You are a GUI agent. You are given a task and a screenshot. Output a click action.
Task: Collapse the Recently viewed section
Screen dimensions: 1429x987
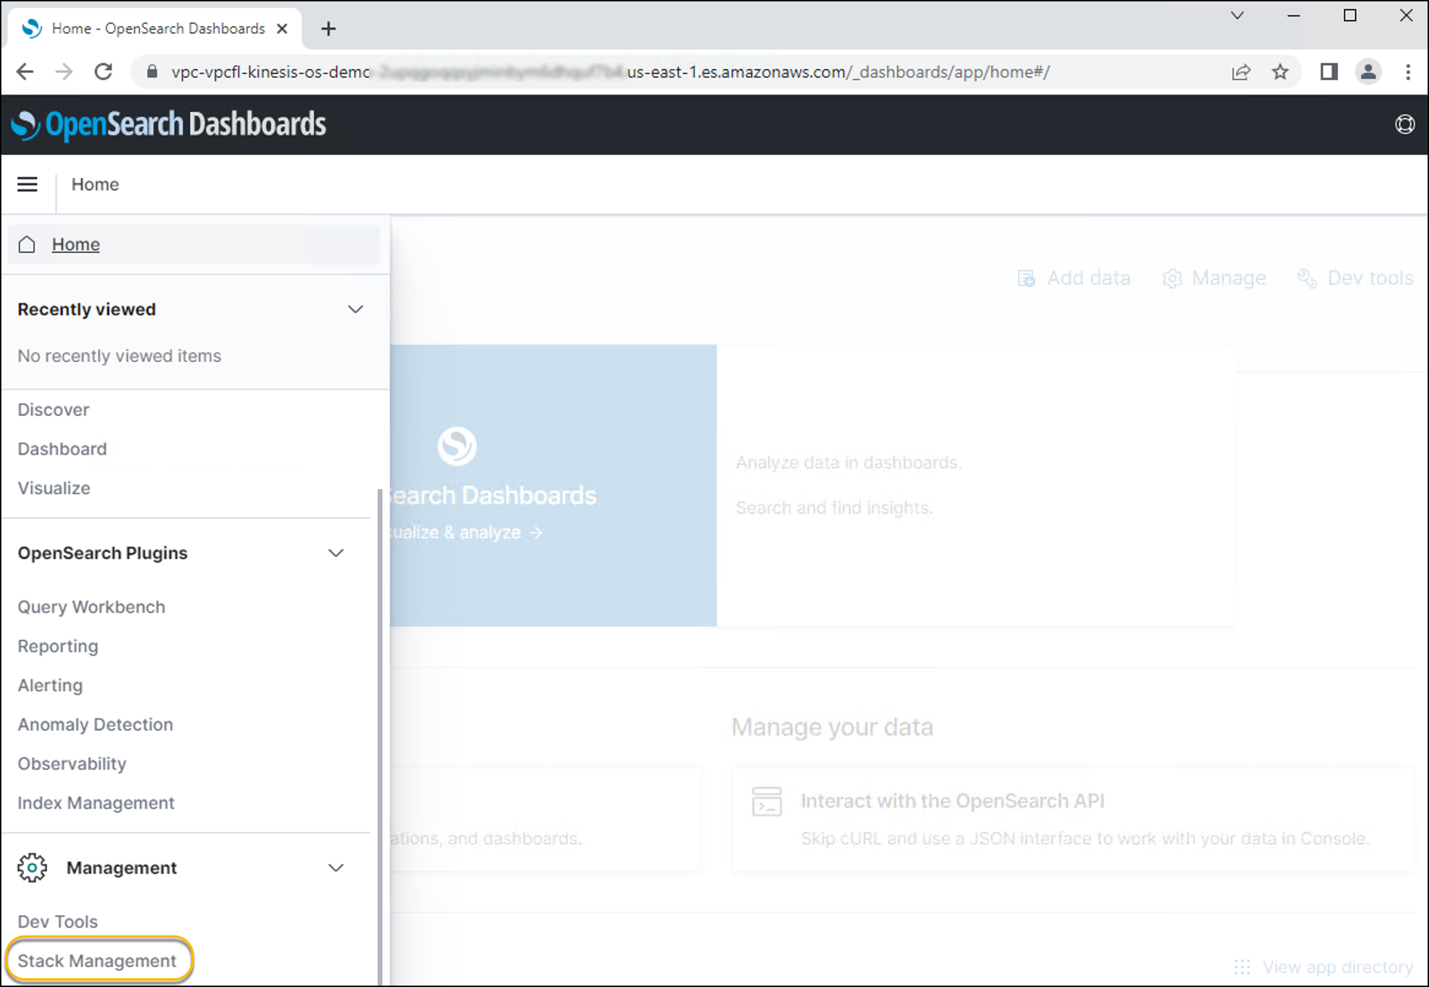pyautogui.click(x=355, y=309)
